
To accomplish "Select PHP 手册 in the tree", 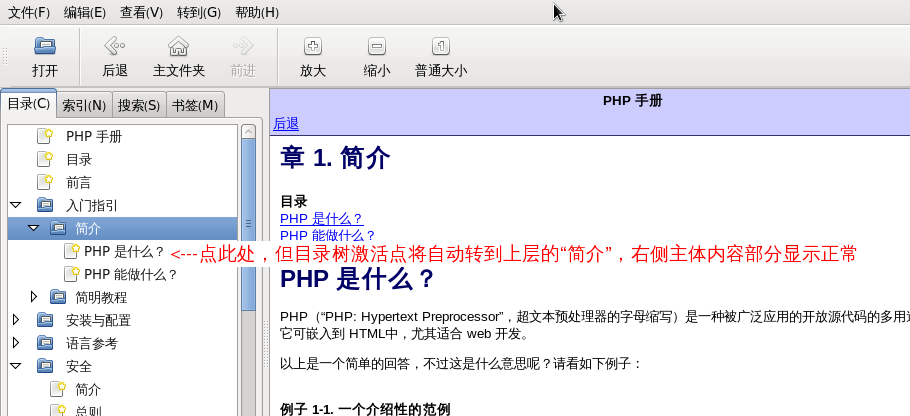I will 94,136.
